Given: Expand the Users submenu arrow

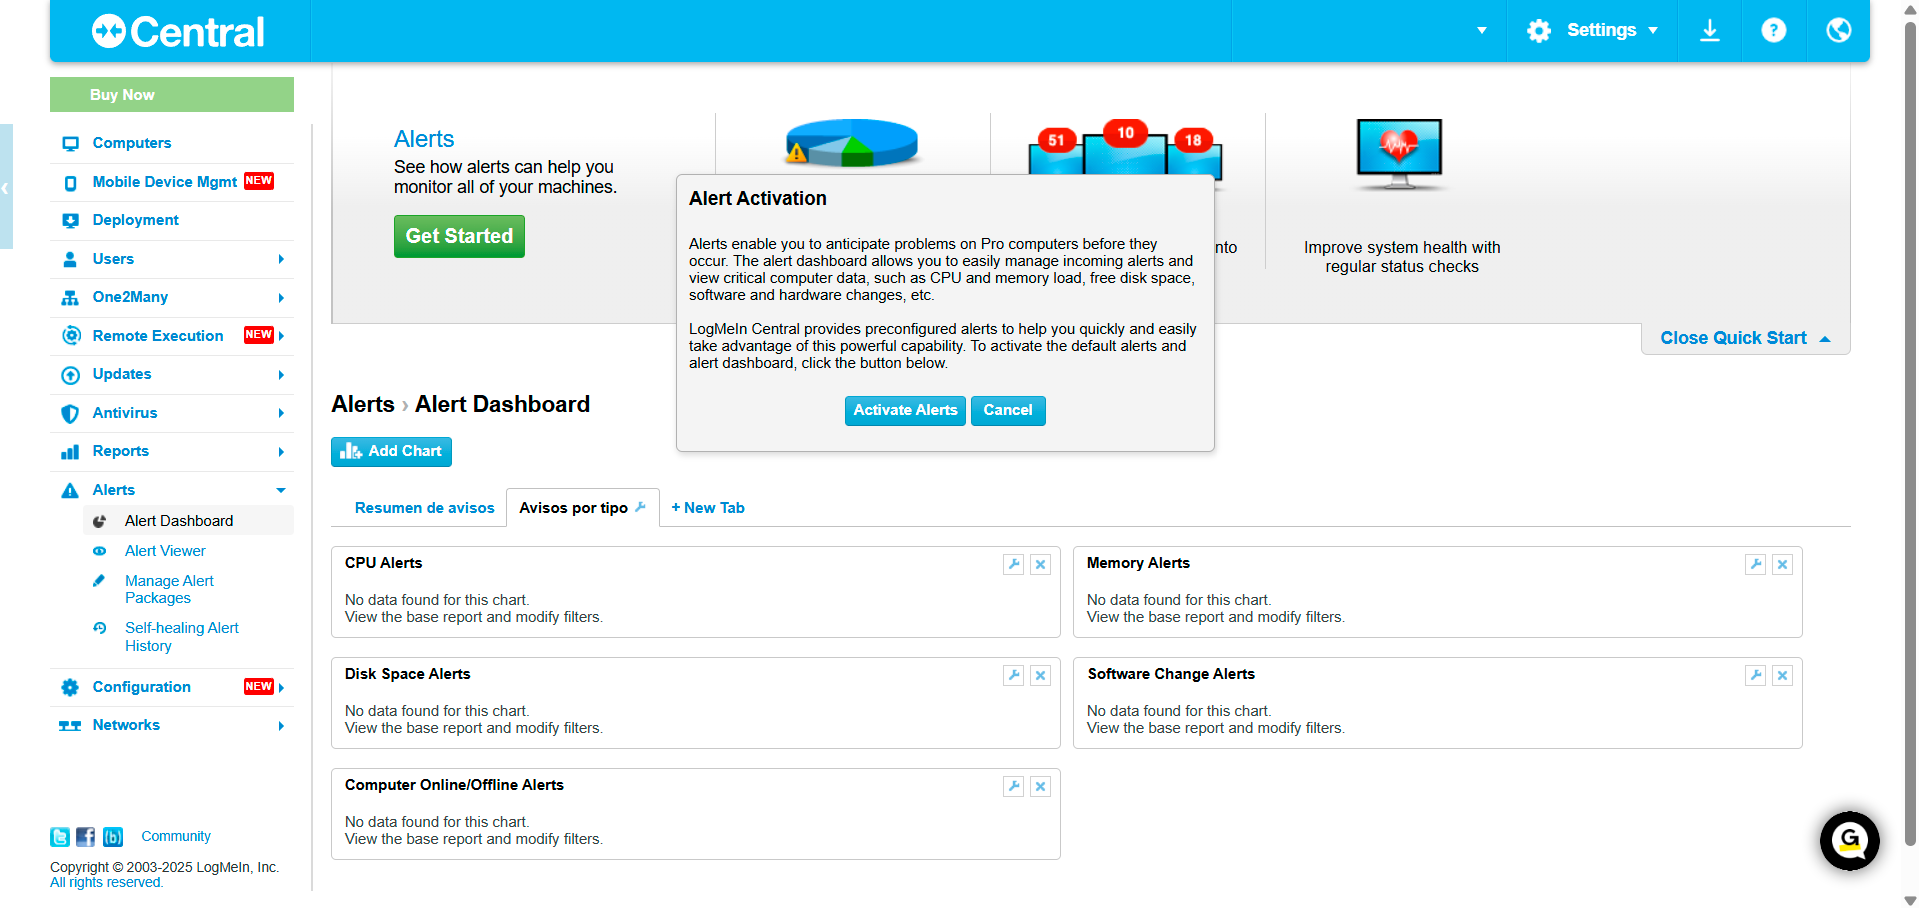Looking at the screenshot, I should (x=281, y=259).
